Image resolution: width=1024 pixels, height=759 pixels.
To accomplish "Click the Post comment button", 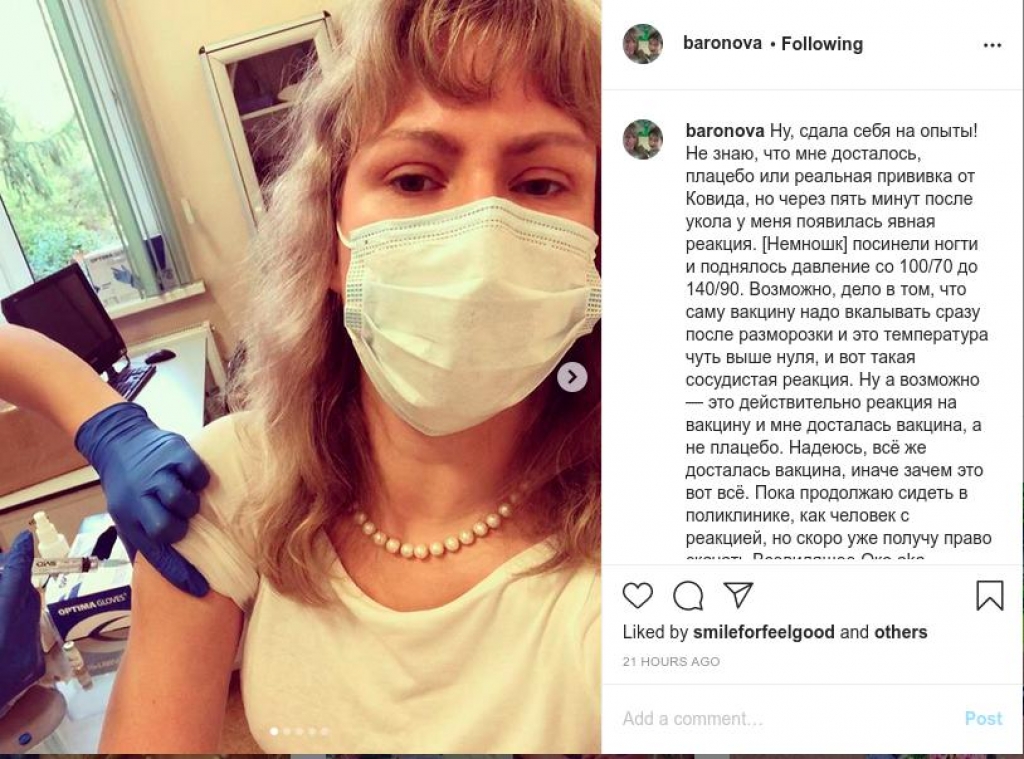I will 984,719.
